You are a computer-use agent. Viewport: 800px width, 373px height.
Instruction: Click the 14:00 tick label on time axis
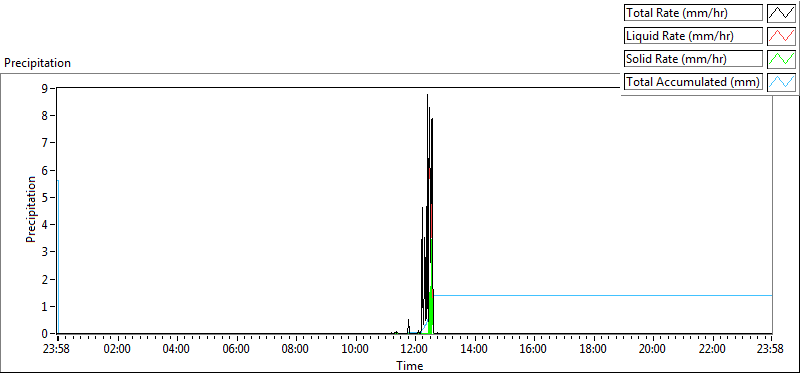point(474,350)
